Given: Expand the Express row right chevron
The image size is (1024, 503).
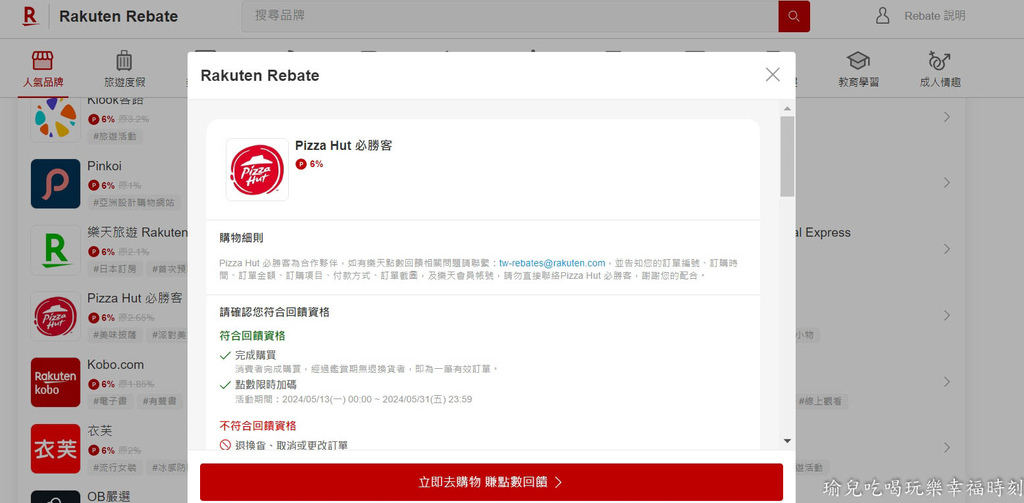Looking at the screenshot, I should 947,250.
